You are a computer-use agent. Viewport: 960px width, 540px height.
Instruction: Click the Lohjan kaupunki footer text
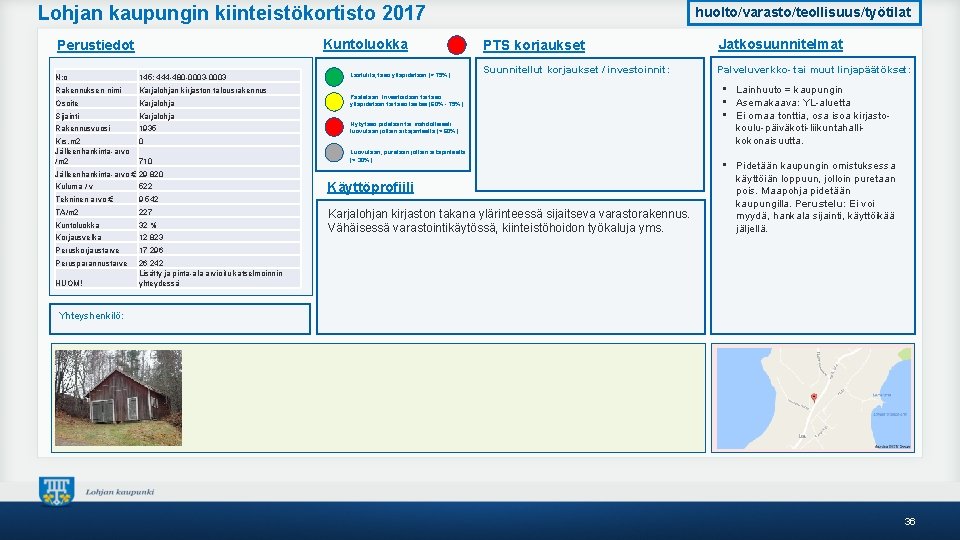point(120,492)
